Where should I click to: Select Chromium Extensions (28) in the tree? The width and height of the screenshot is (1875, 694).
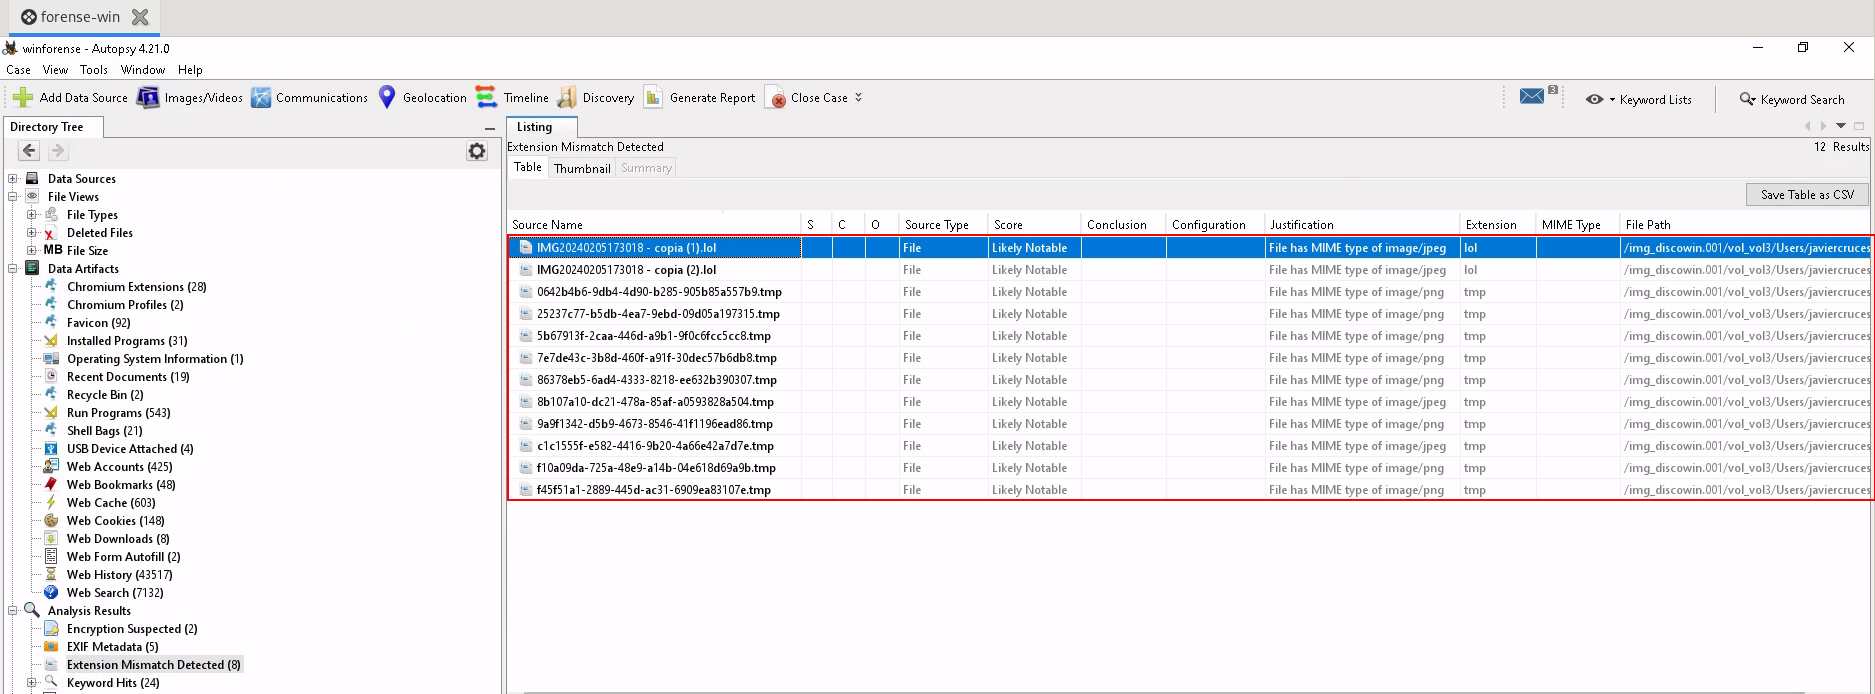136,287
